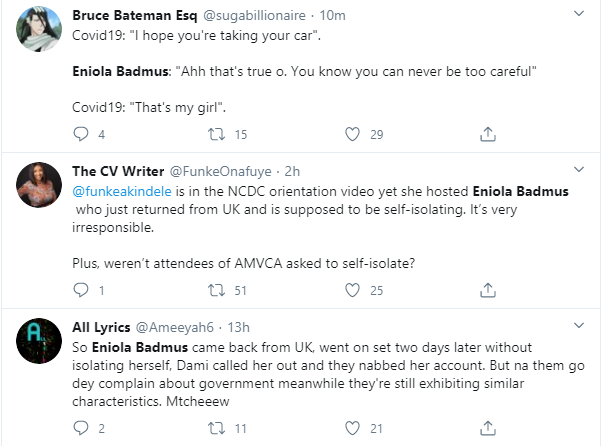Reply to Bruce Bateman Esq's tweet
602x446 pixels.
coord(82,134)
